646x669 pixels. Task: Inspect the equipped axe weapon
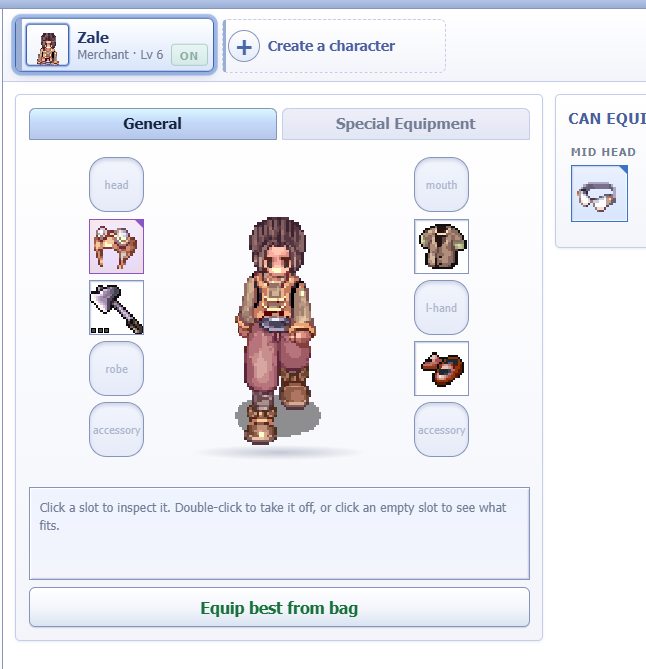(x=116, y=308)
